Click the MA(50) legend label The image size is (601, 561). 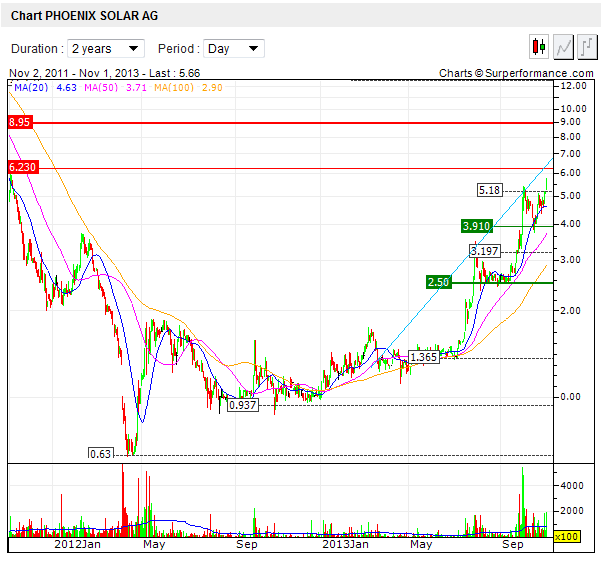101,88
